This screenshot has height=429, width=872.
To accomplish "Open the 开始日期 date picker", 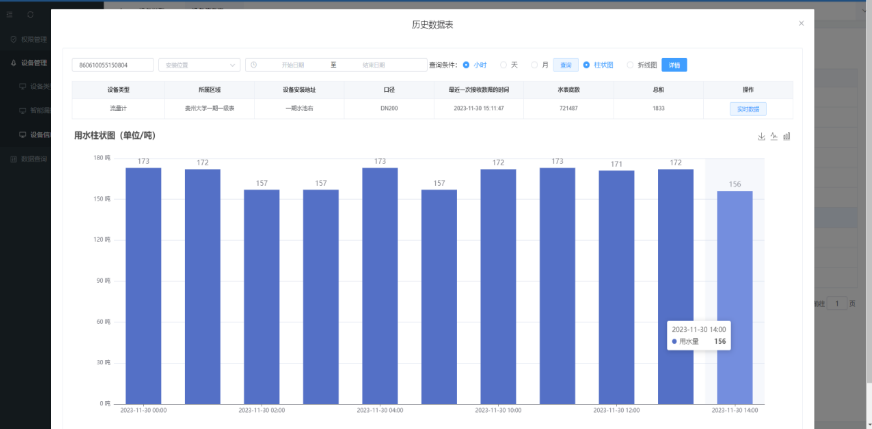I will (x=293, y=65).
